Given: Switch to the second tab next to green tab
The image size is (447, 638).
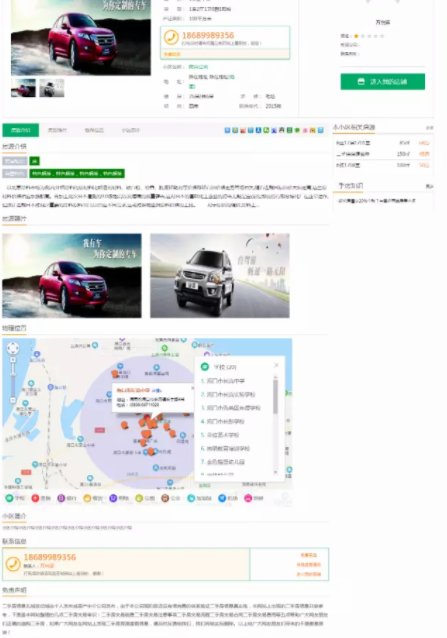Looking at the screenshot, I should [x=57, y=130].
